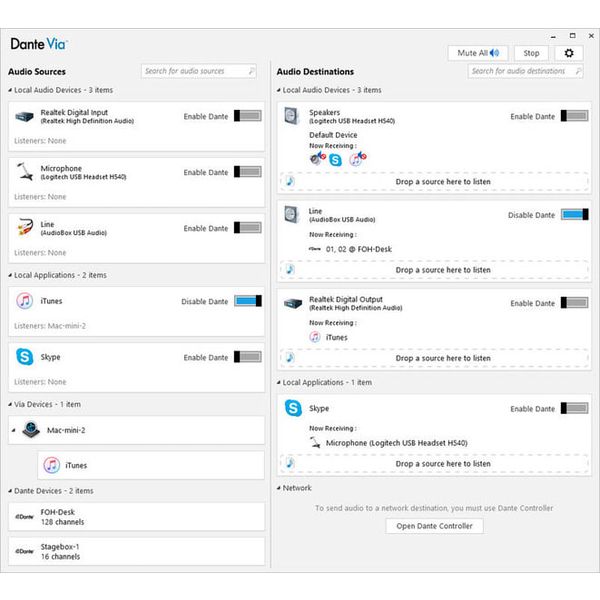The image size is (600, 600).
Task: Disable Dante for iTunes source
Action: 247,301
